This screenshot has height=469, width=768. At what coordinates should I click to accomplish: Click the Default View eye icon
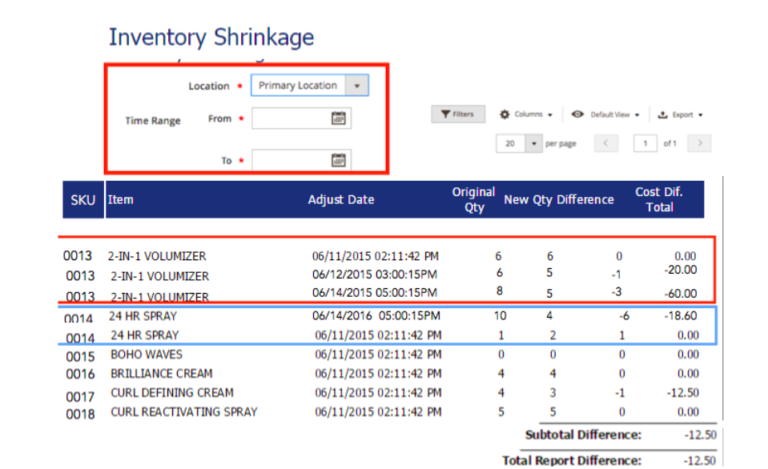click(x=577, y=114)
